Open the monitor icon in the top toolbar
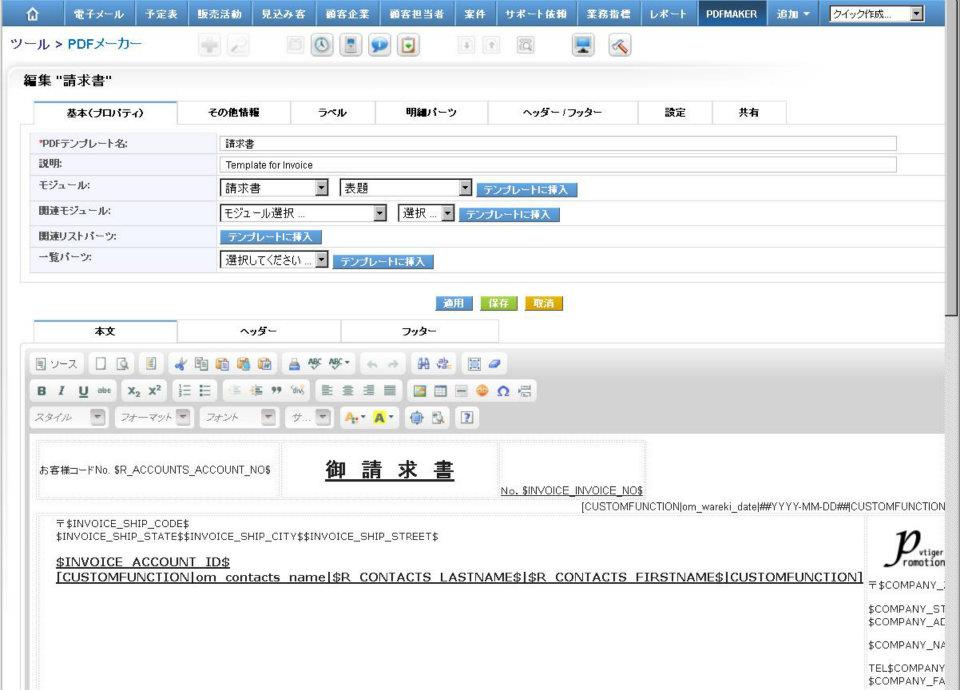The height and width of the screenshot is (690, 960). point(583,45)
